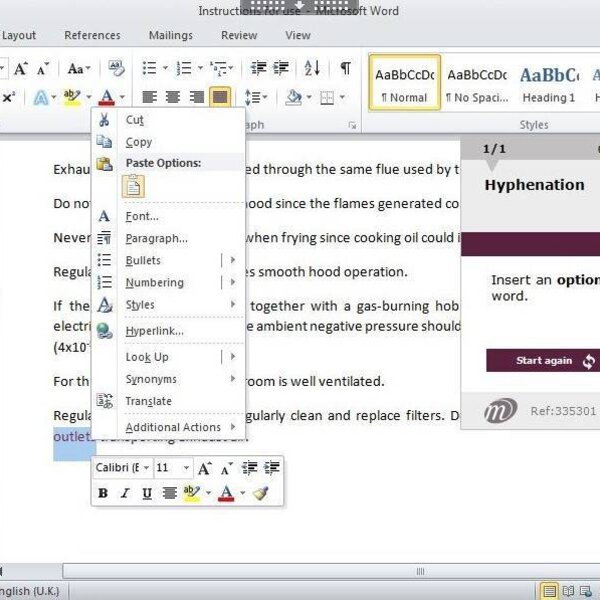Click Decrease Indent on mini toolbar
Screen dimensions: 600x600
click(x=249, y=468)
